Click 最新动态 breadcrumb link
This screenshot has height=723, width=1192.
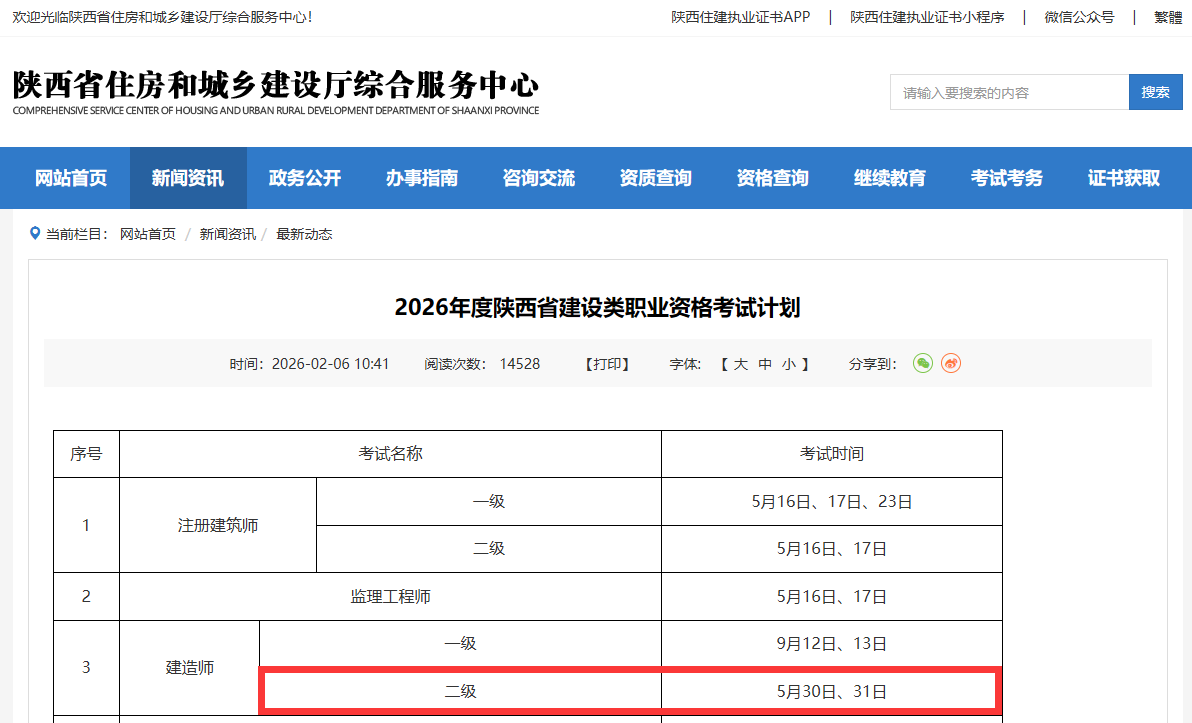(x=304, y=234)
